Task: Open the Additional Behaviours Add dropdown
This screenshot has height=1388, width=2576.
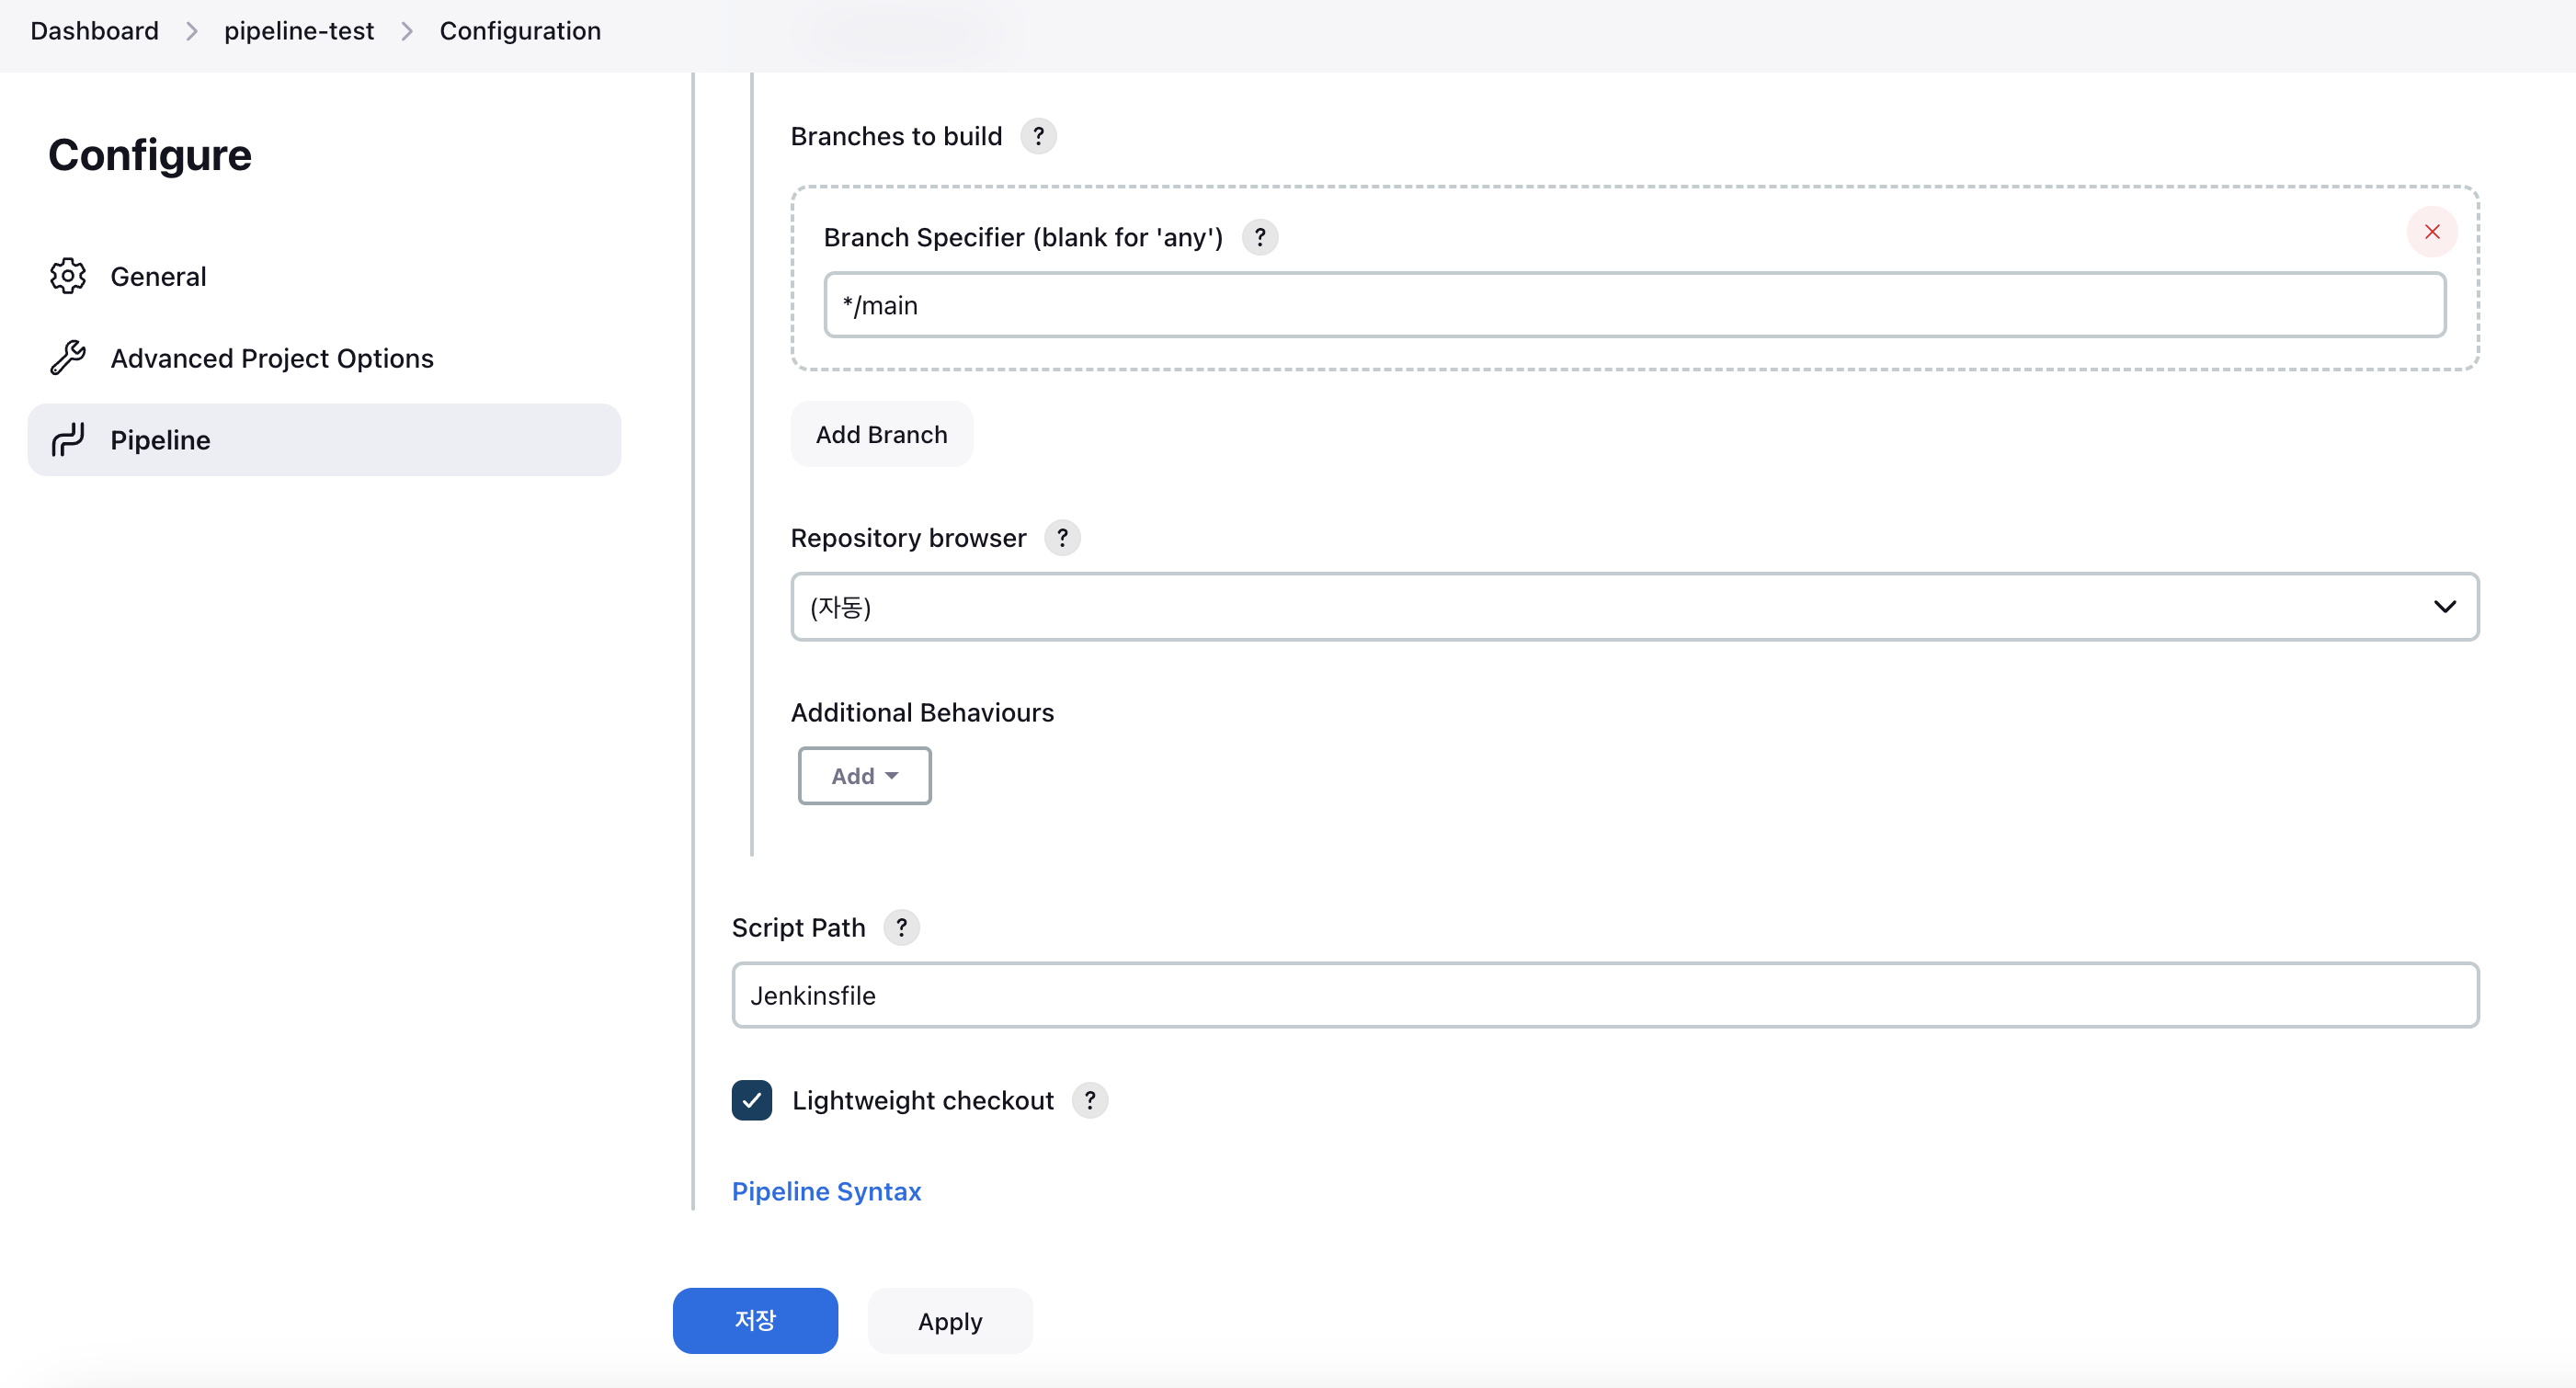Action: 864,776
